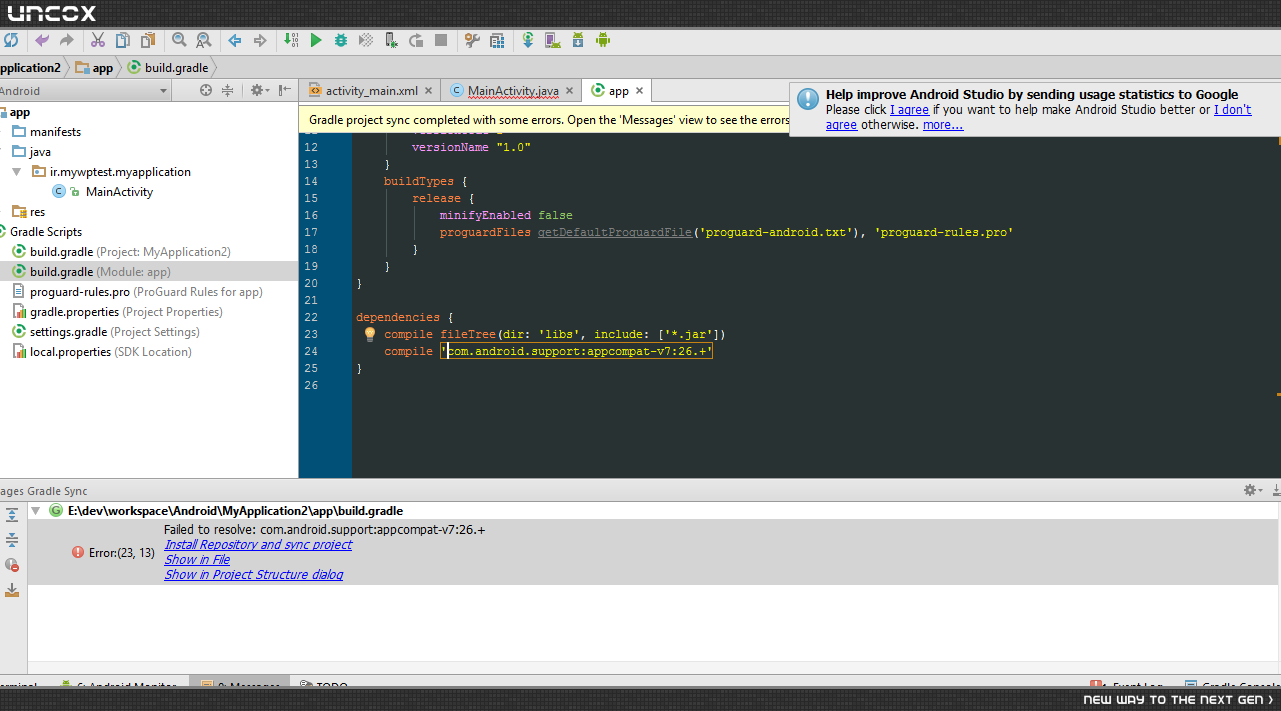Switch to the activity_main.xml tab
1281x711 pixels.
click(x=372, y=91)
